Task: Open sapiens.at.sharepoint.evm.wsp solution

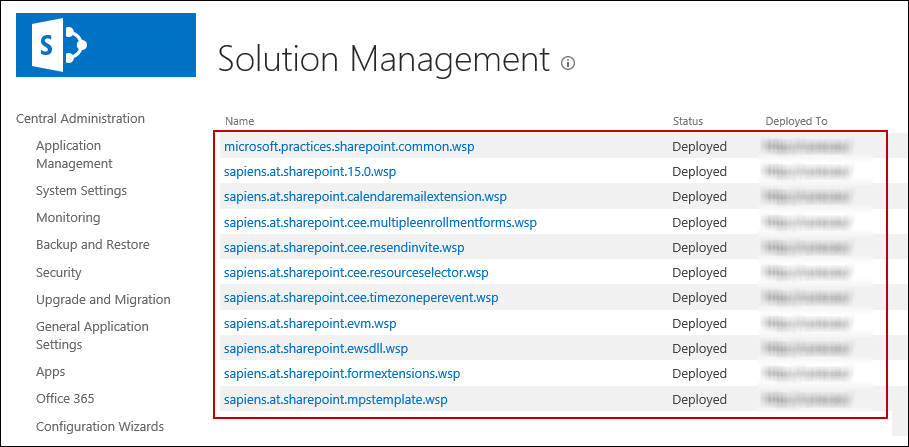Action: (310, 323)
